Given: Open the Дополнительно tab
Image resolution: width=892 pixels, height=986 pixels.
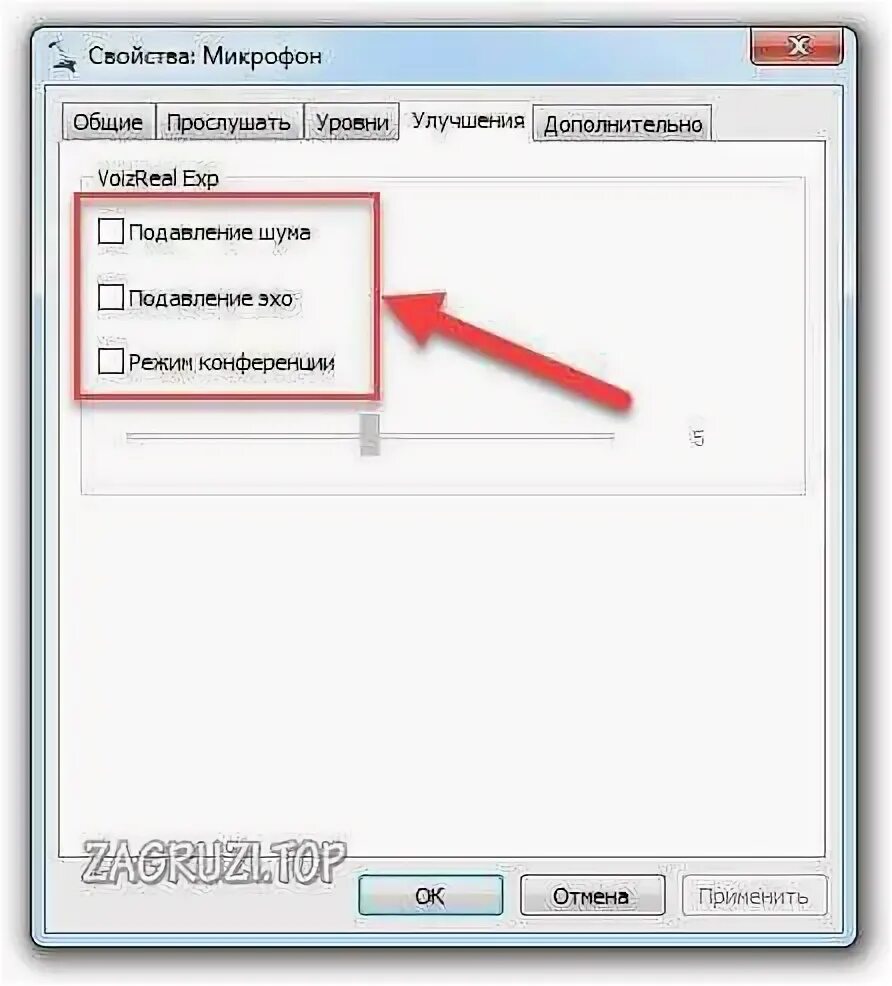Looking at the screenshot, I should [622, 124].
